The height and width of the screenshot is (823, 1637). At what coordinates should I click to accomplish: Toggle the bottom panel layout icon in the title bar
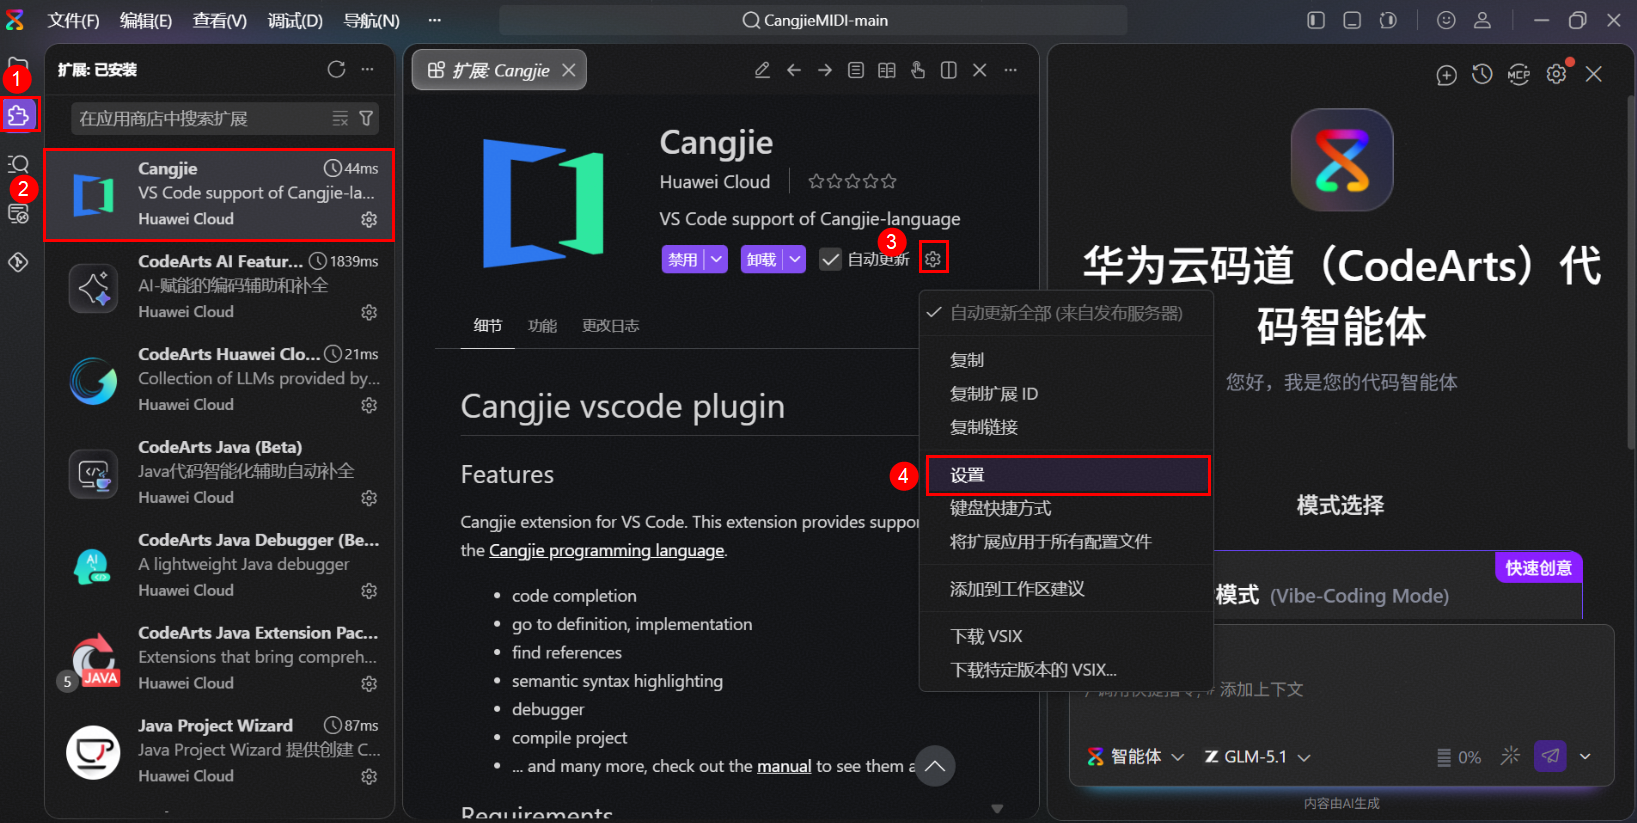tap(1352, 20)
